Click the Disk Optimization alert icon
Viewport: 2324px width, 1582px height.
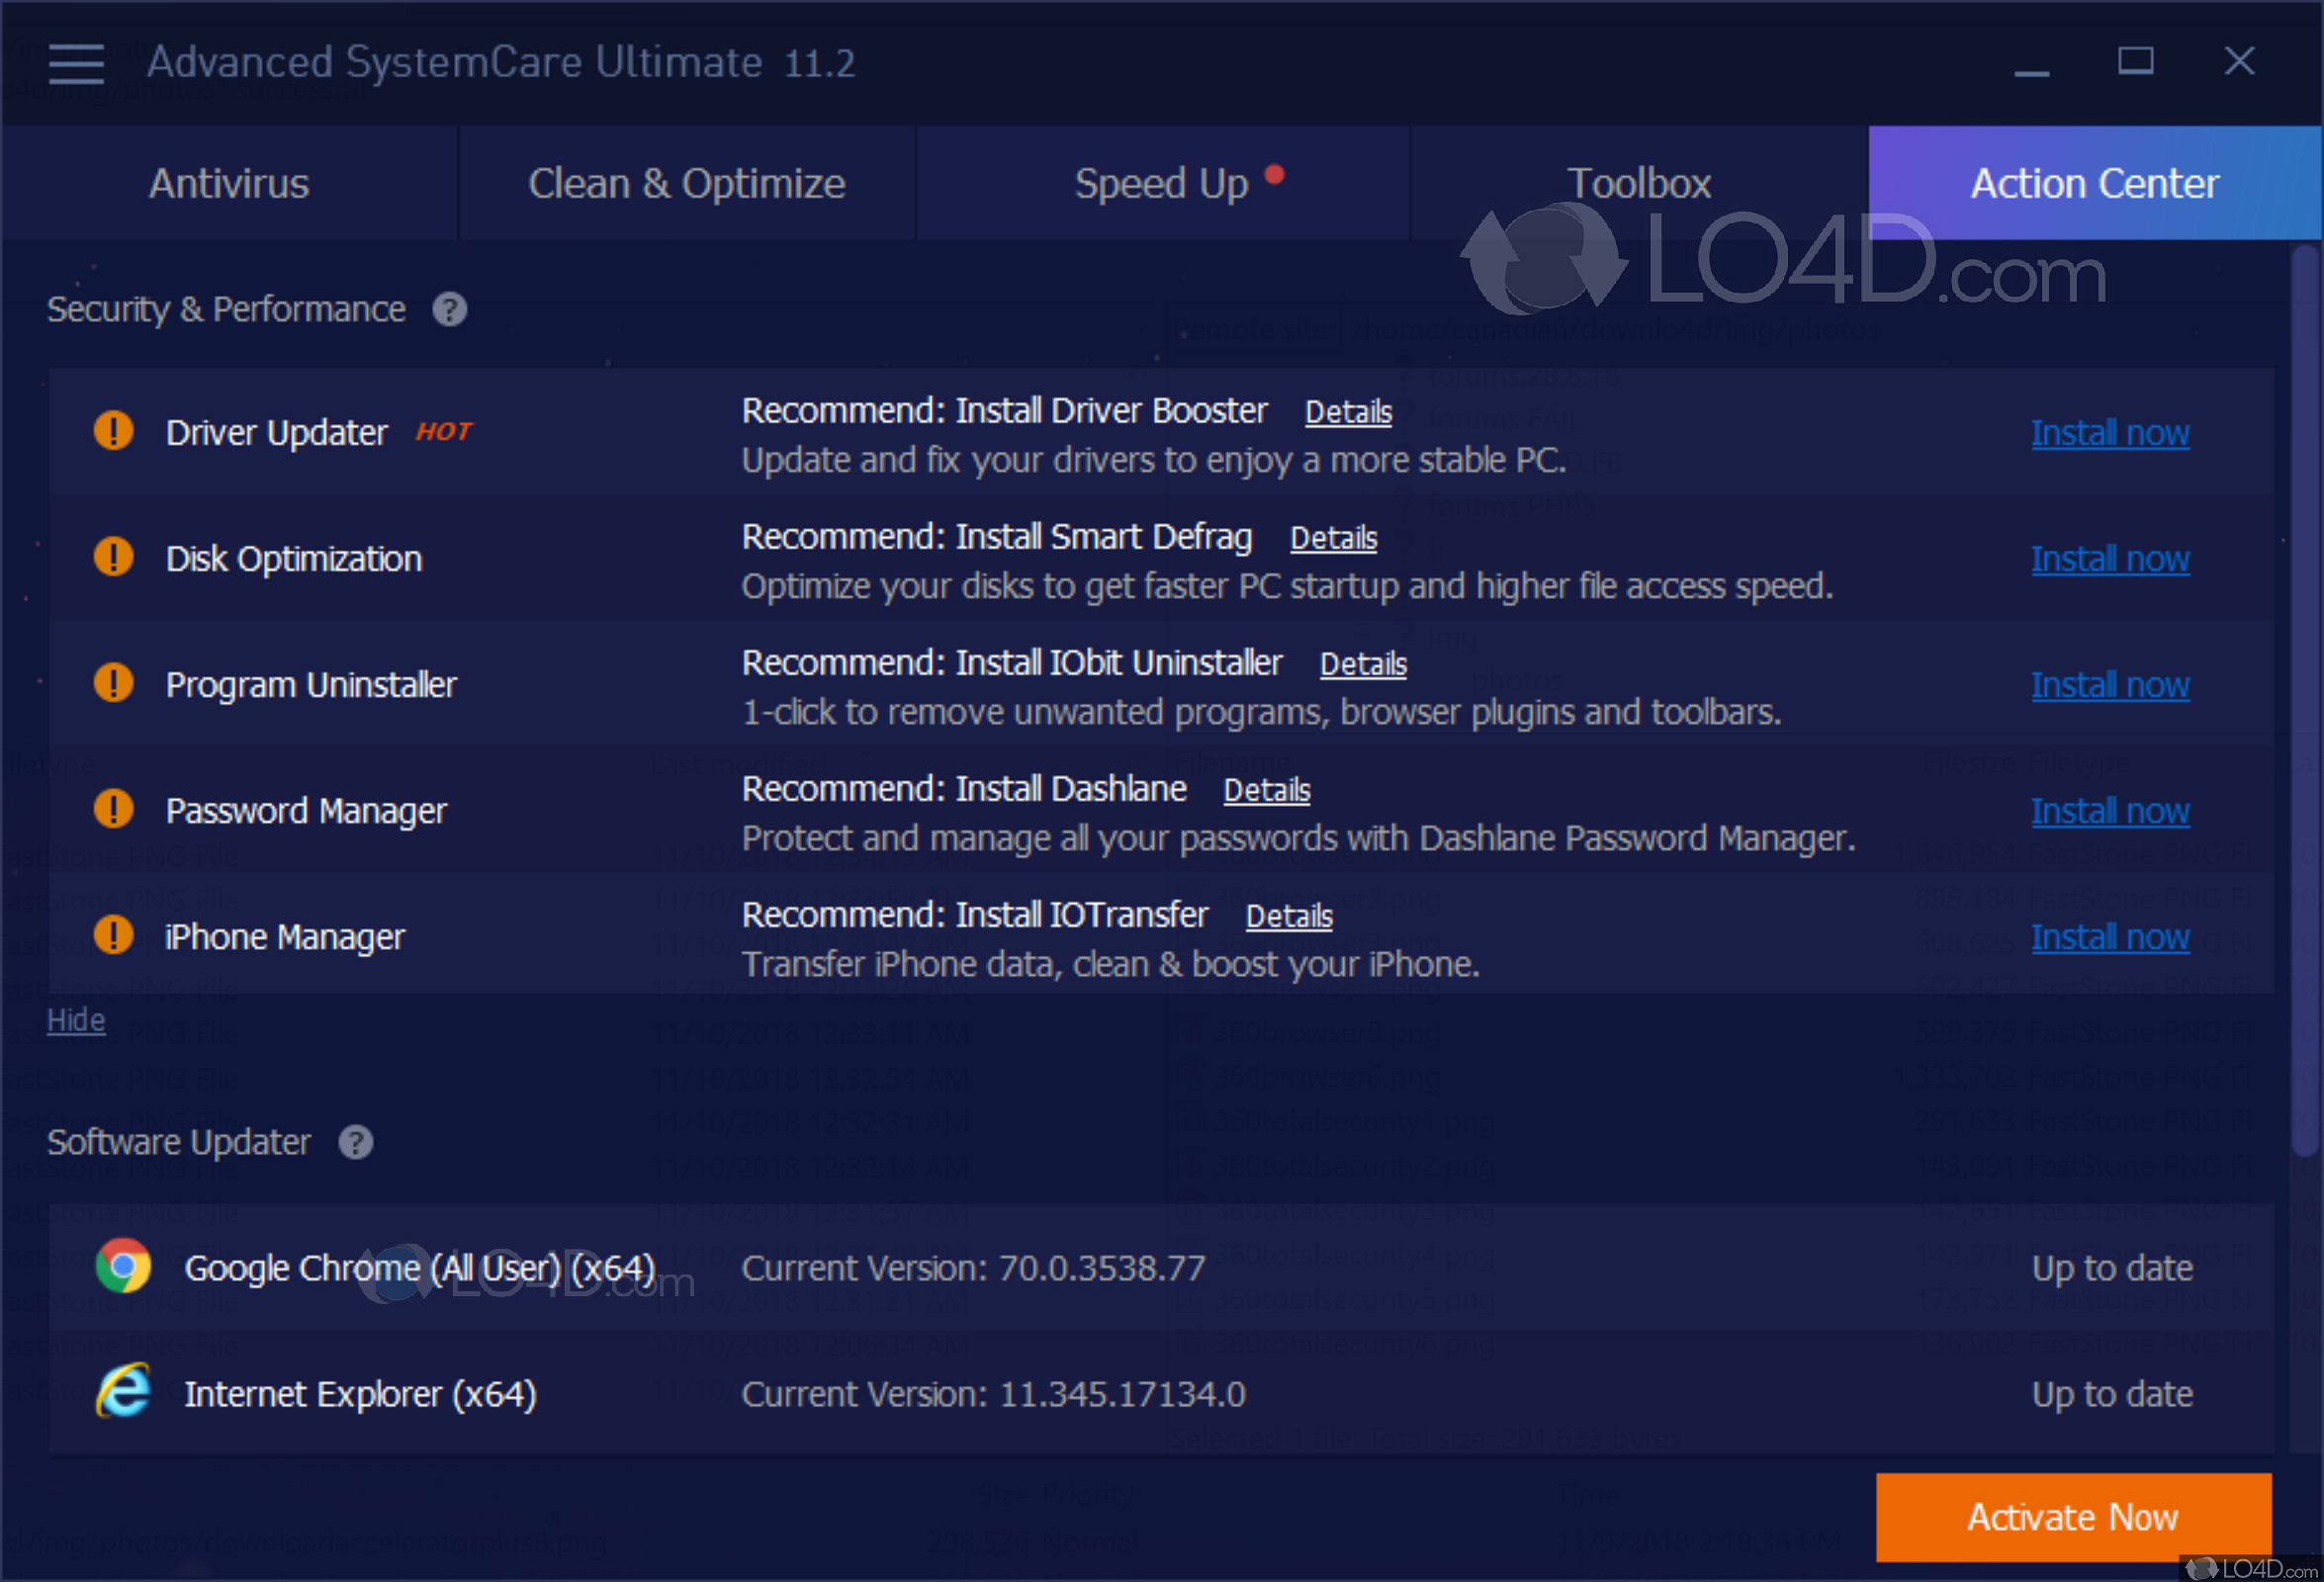(x=113, y=556)
